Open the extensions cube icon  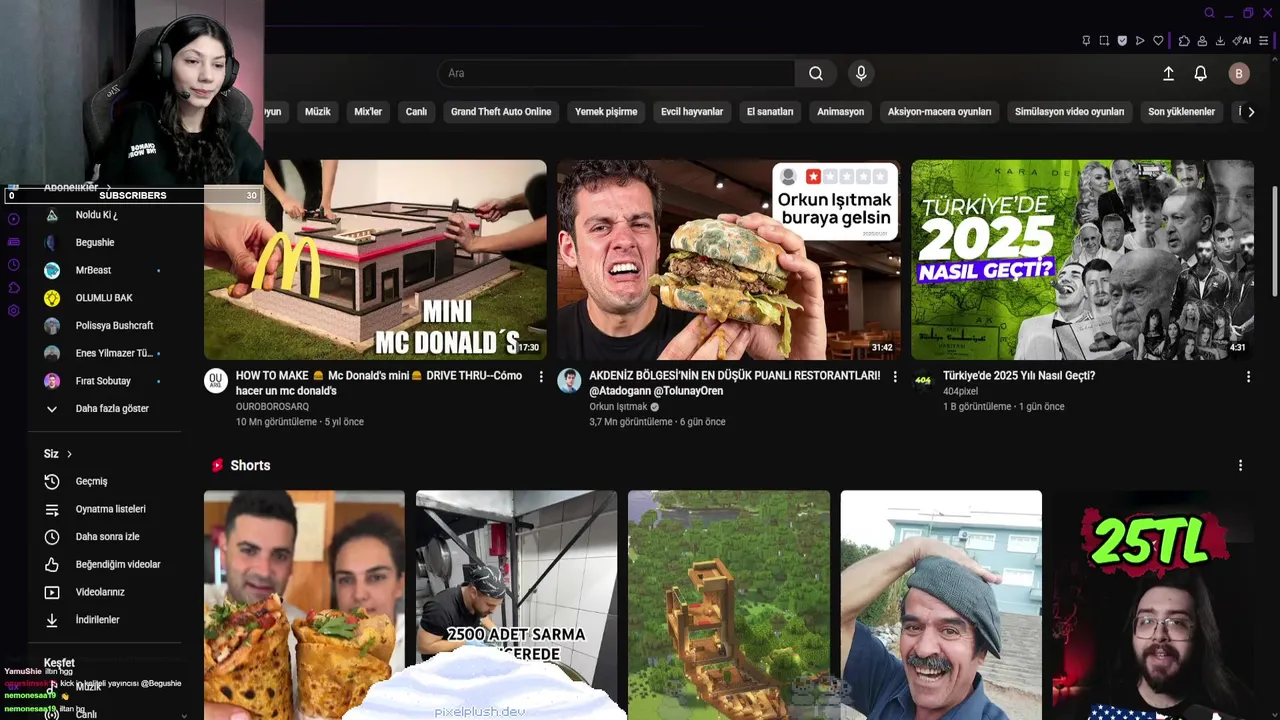click(1184, 41)
